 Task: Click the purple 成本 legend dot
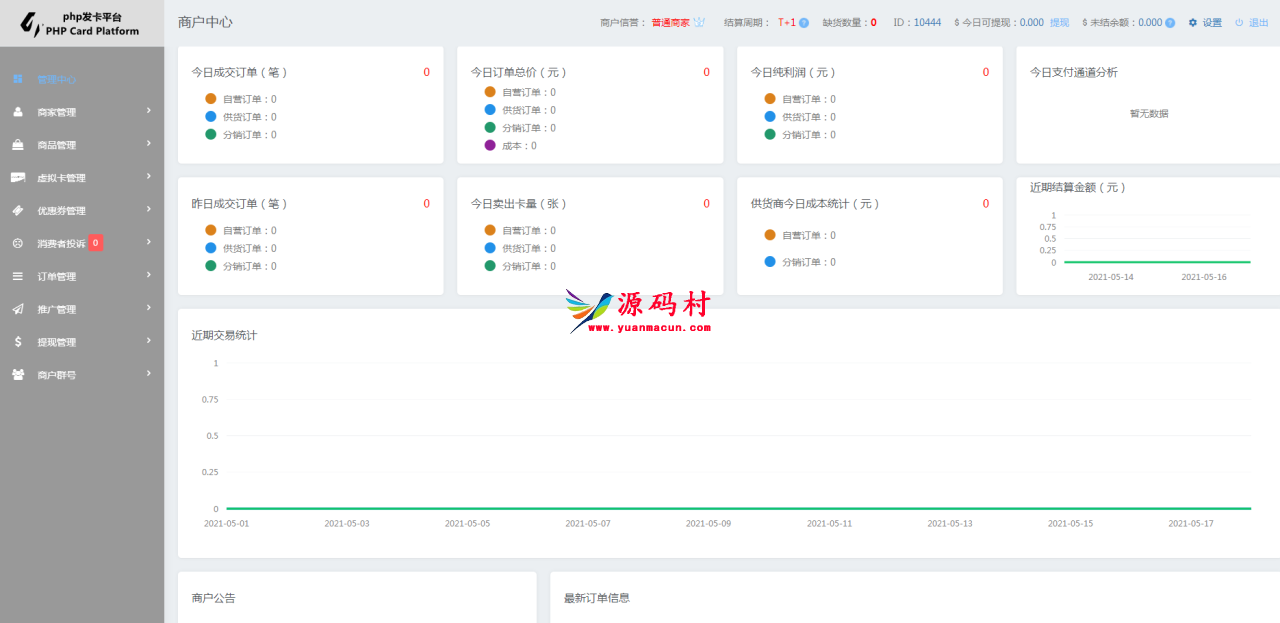pos(490,145)
